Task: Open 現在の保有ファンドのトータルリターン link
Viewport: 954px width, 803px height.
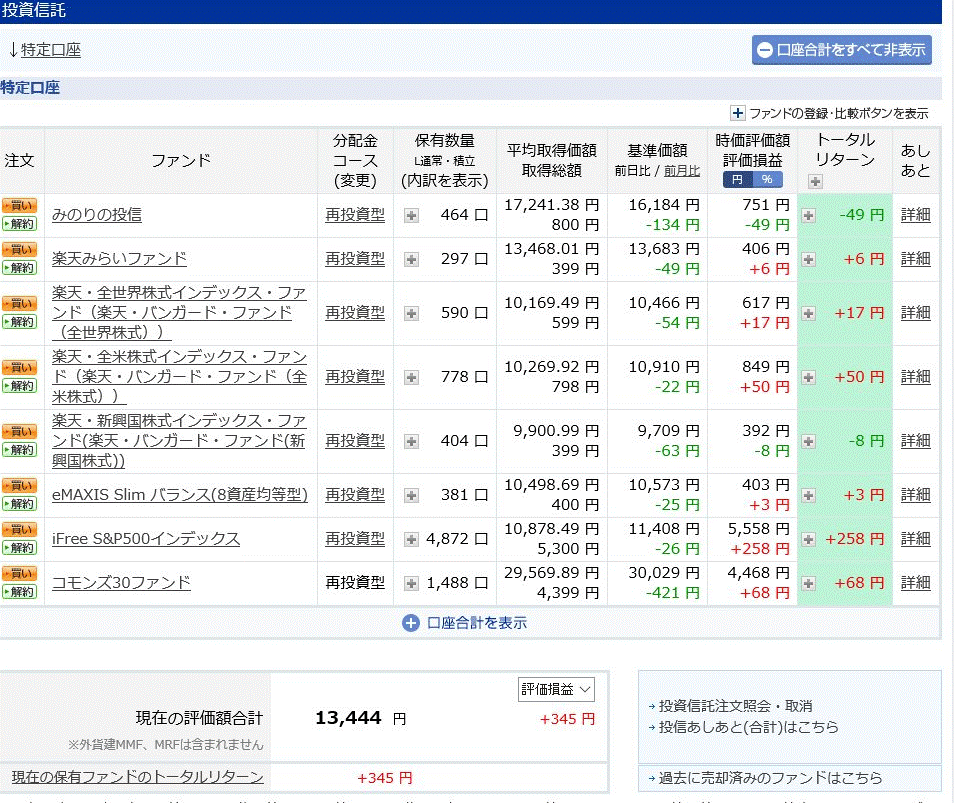Action: point(138,777)
